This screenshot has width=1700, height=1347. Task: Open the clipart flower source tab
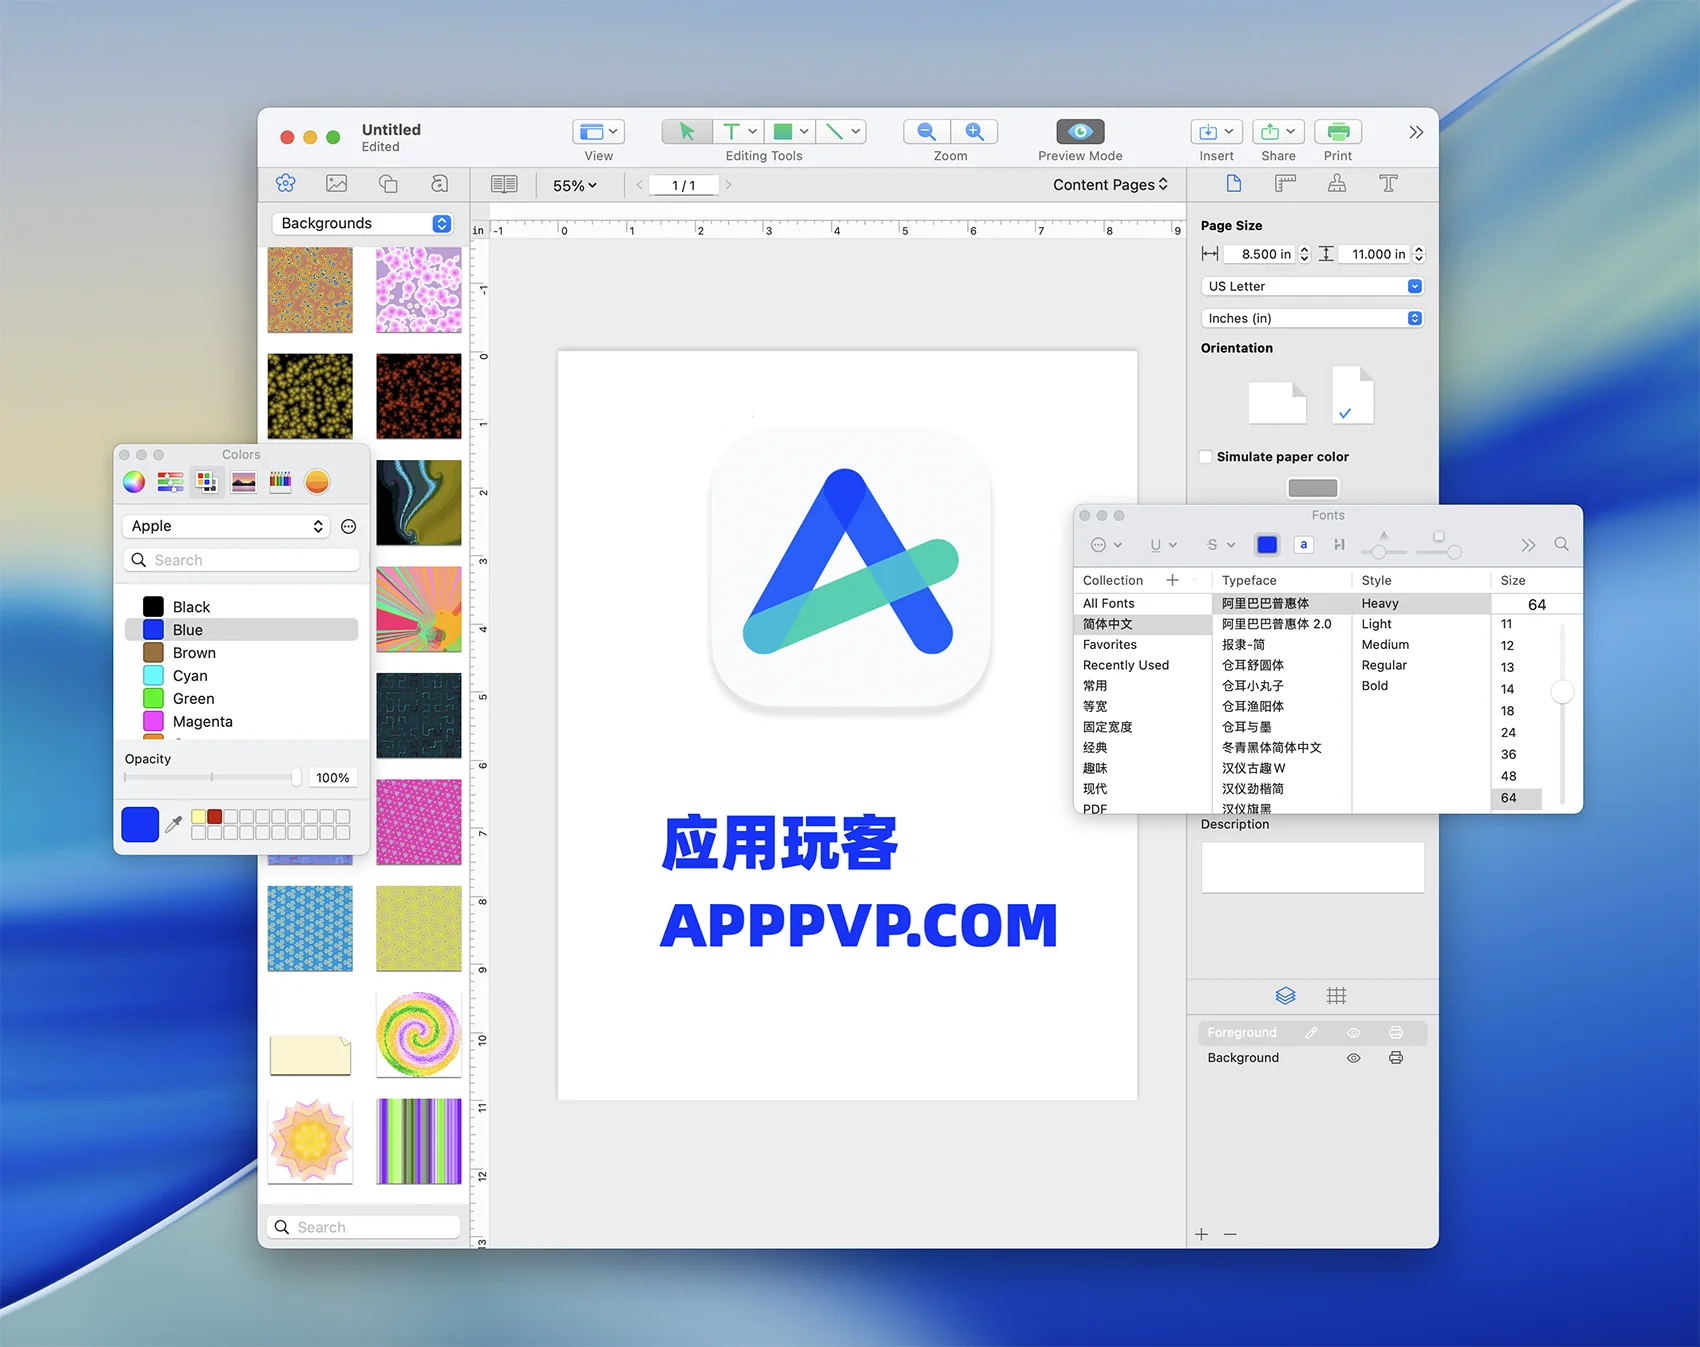(286, 183)
